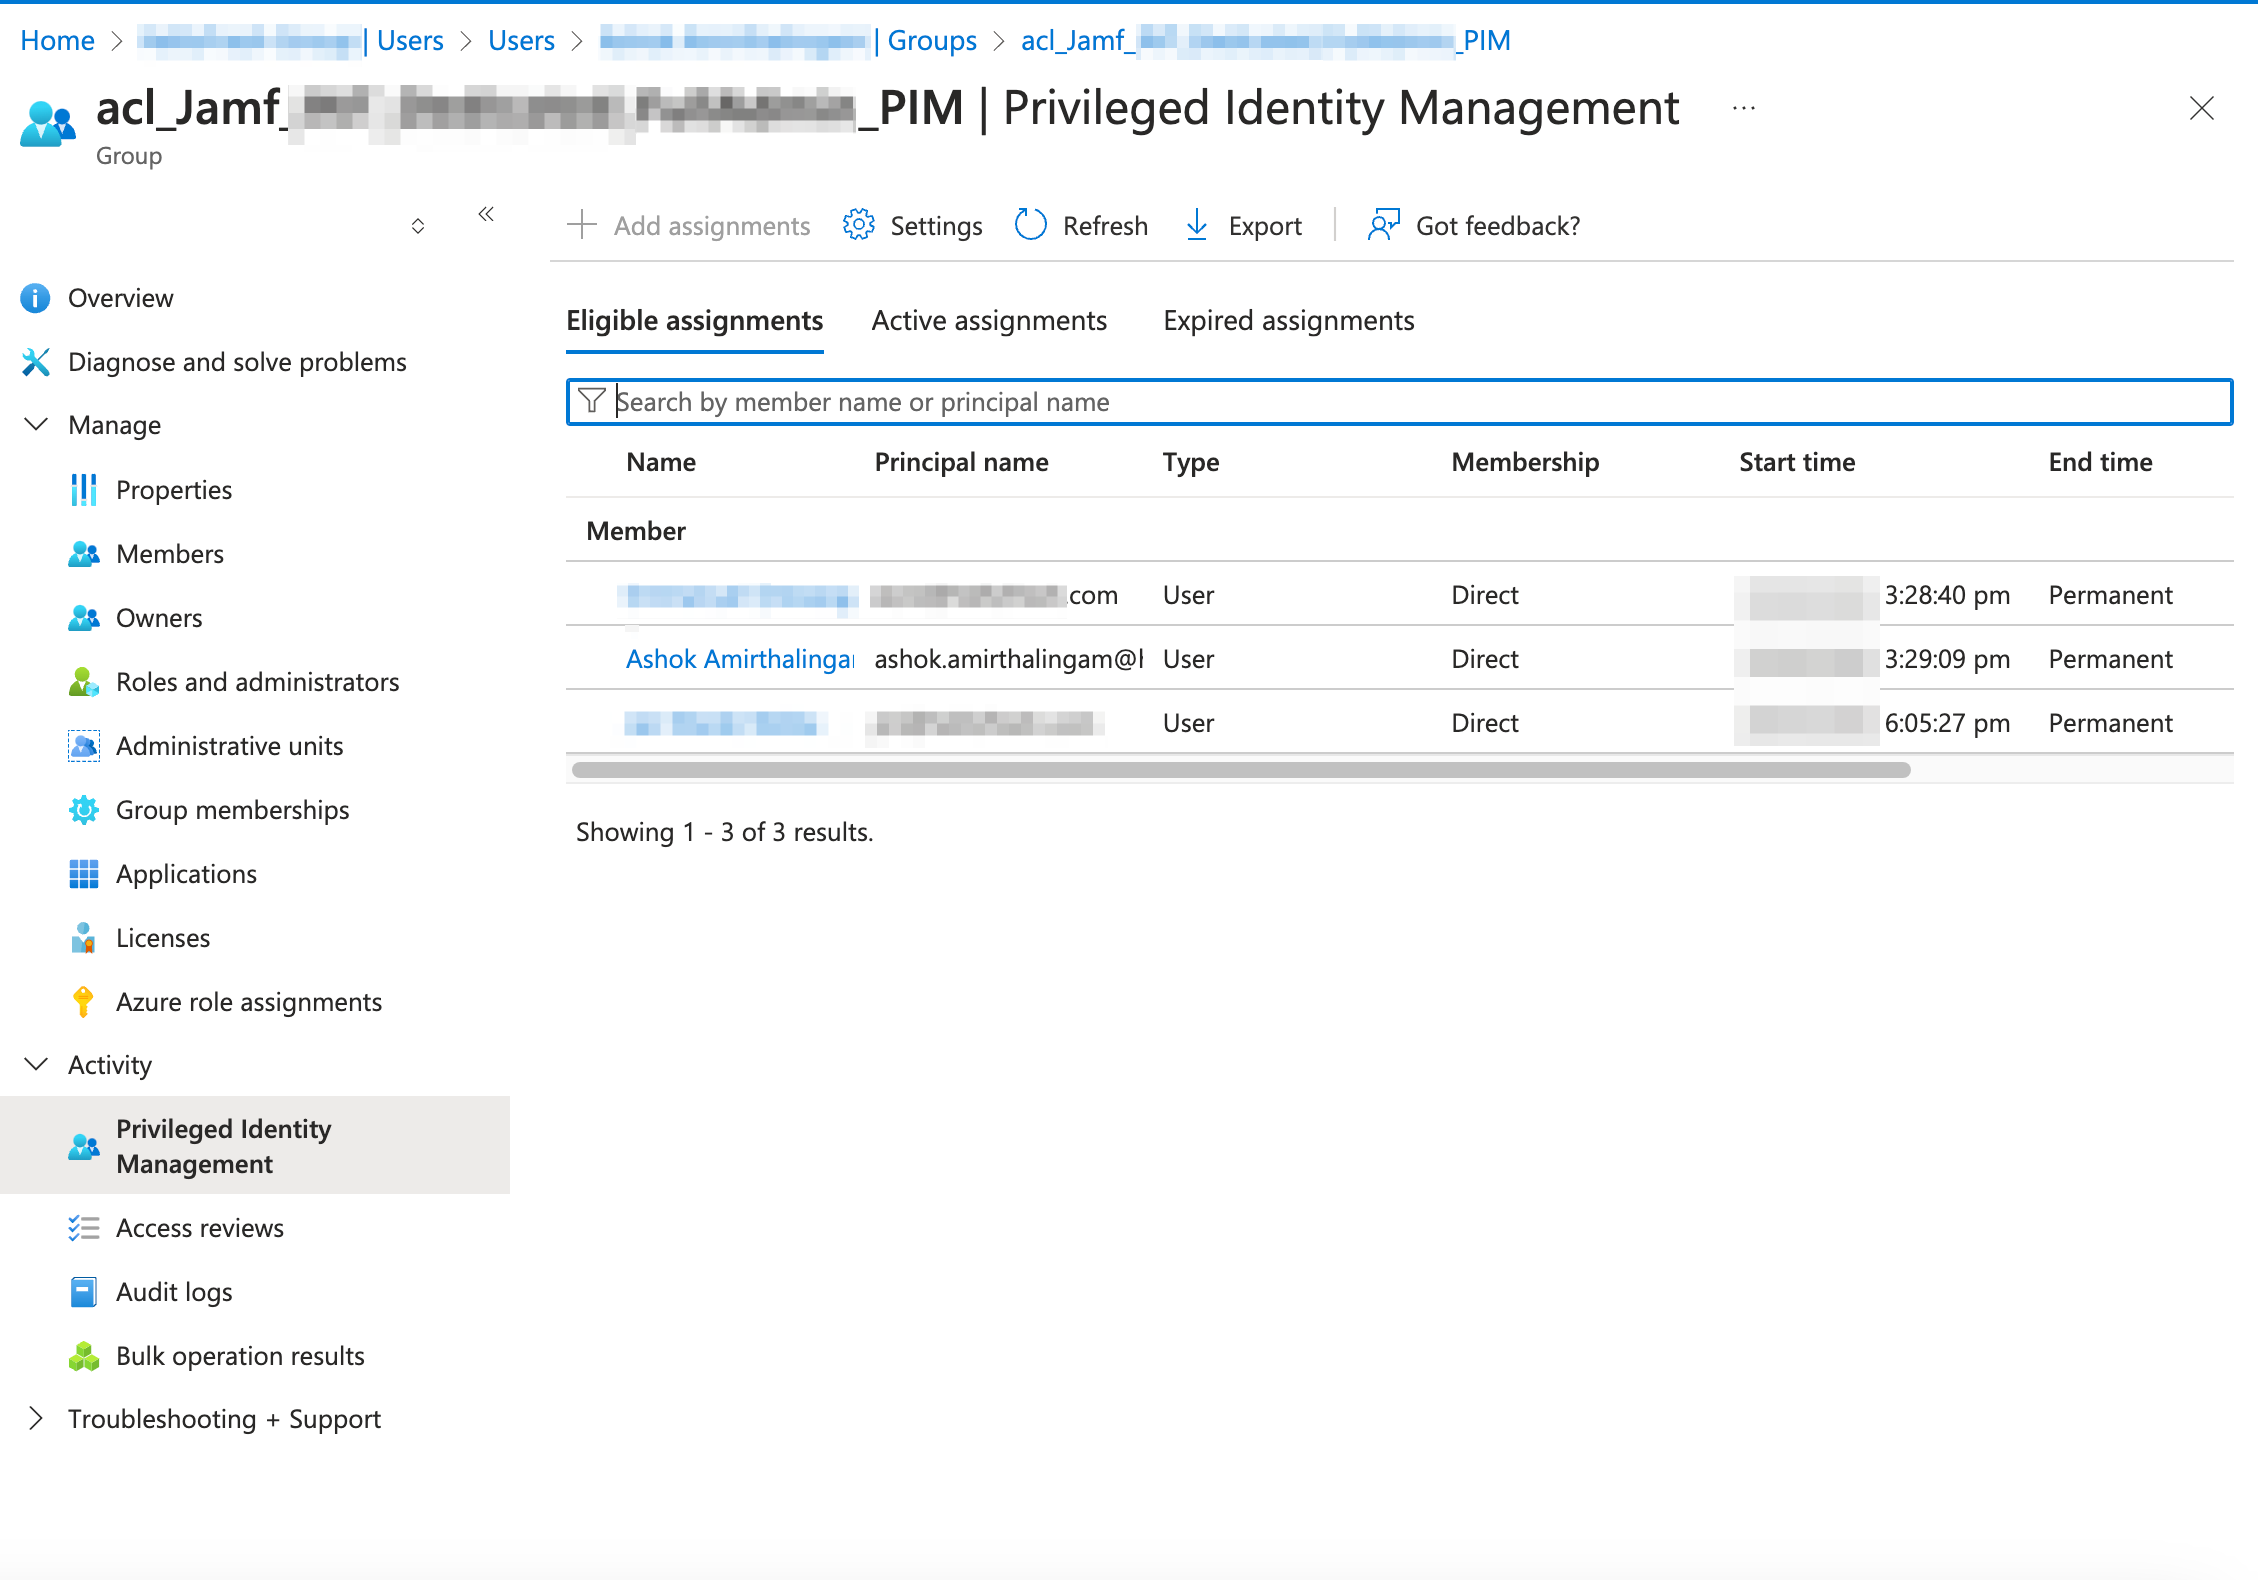Expand Troubleshooting + Support section
Viewport: 2258px width, 1580px height.
click(36, 1419)
